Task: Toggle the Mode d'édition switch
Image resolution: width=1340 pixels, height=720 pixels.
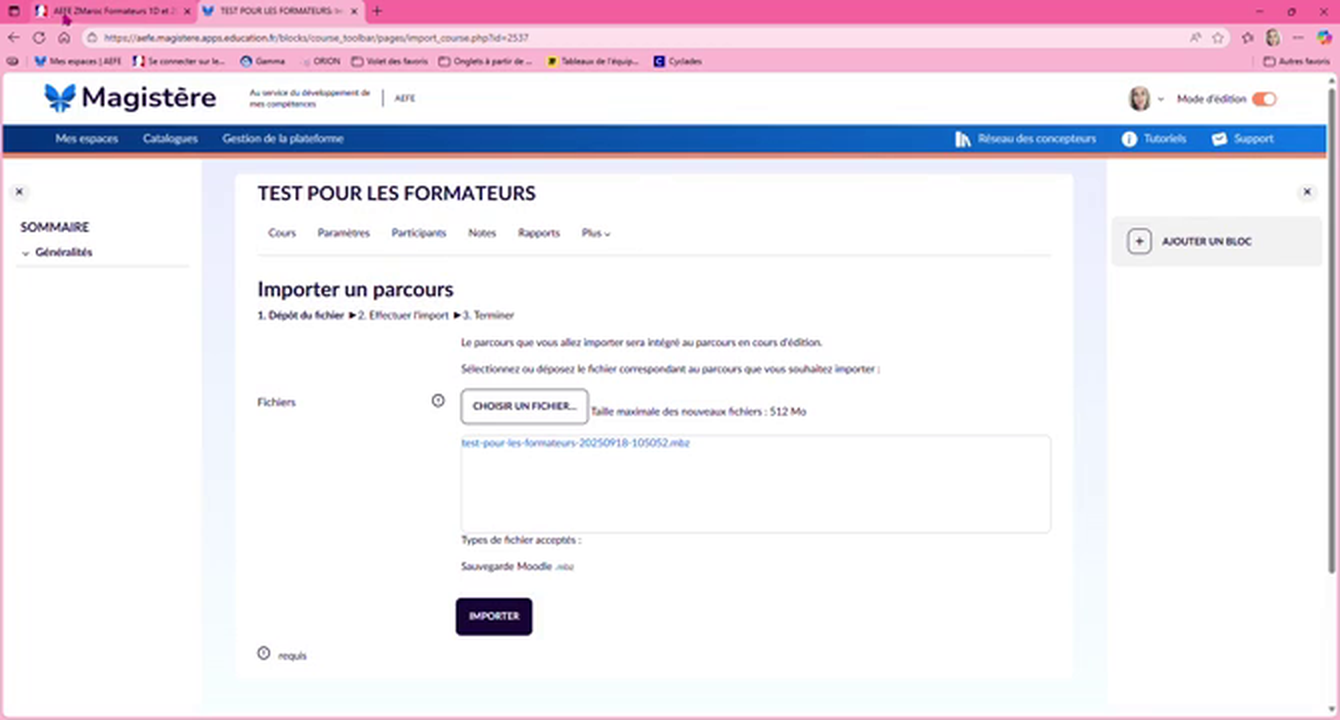Action: coord(1264,99)
